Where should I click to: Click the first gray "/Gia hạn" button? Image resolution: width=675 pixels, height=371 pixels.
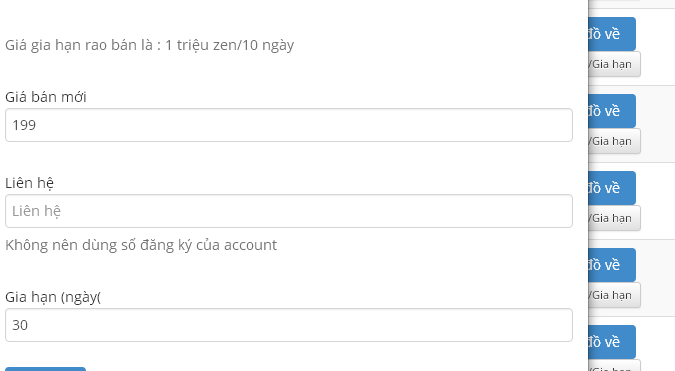614,64
